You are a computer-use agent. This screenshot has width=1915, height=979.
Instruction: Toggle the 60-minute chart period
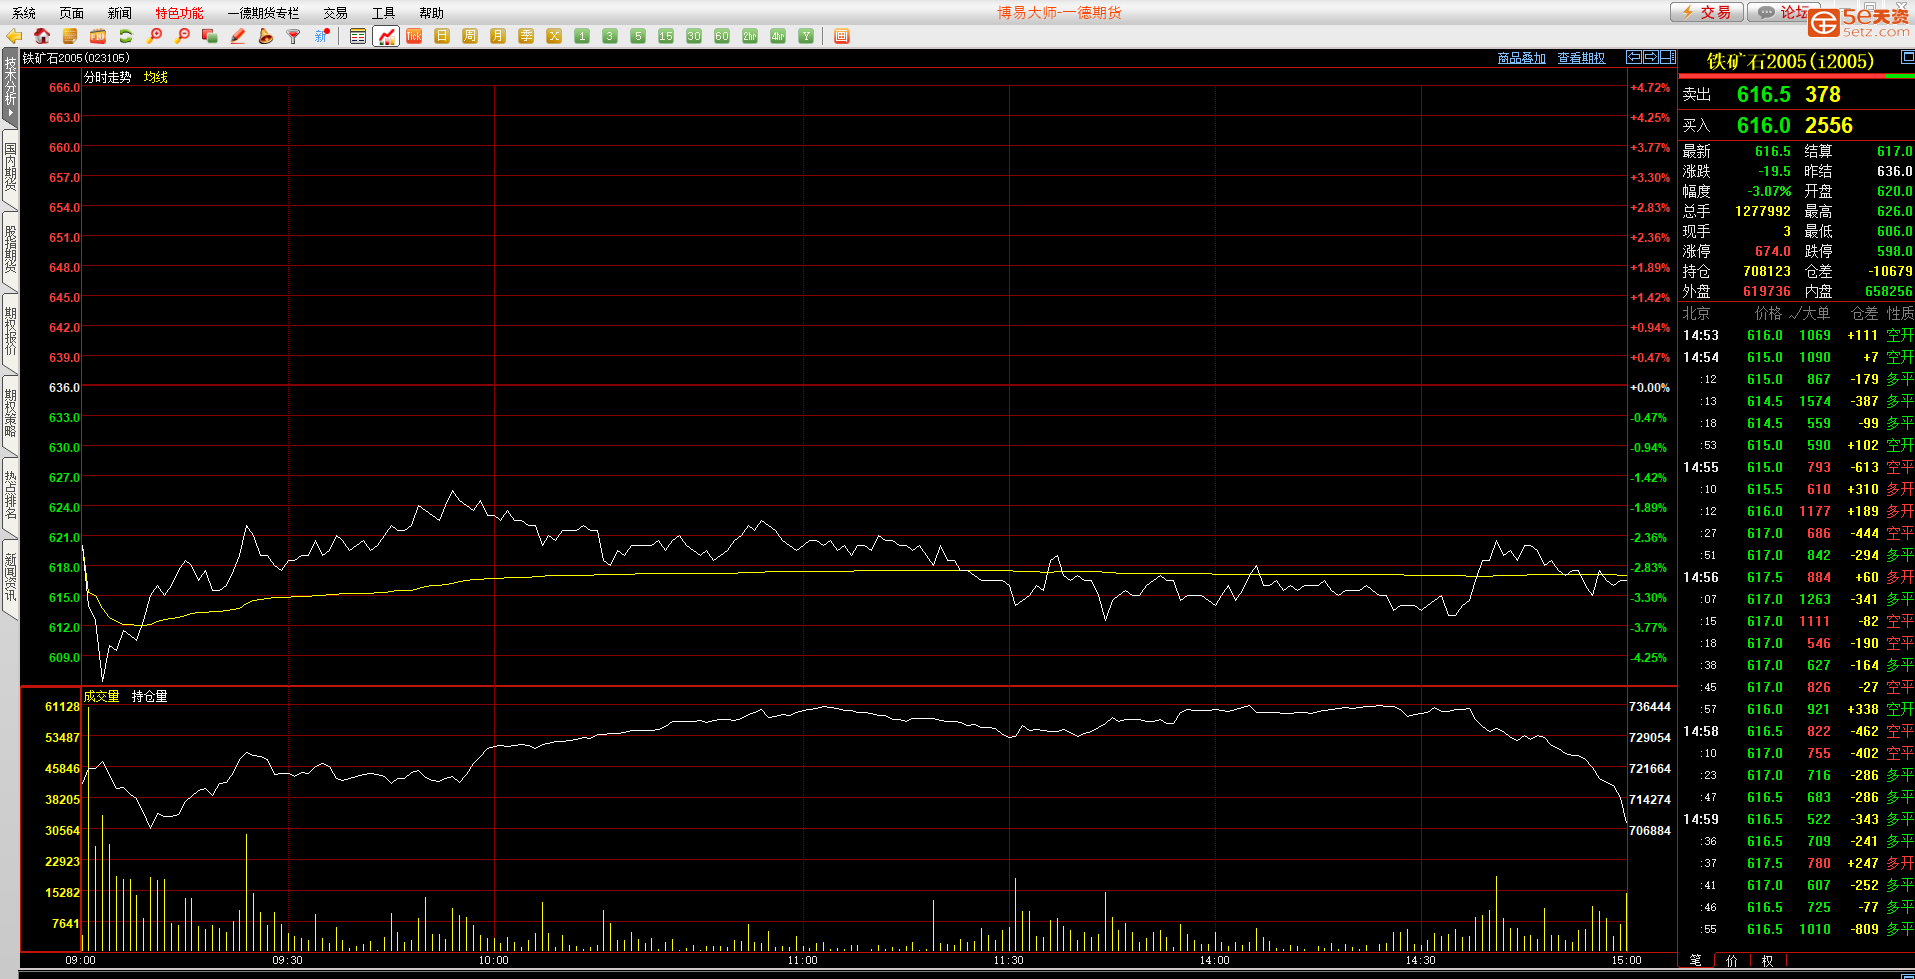(722, 36)
